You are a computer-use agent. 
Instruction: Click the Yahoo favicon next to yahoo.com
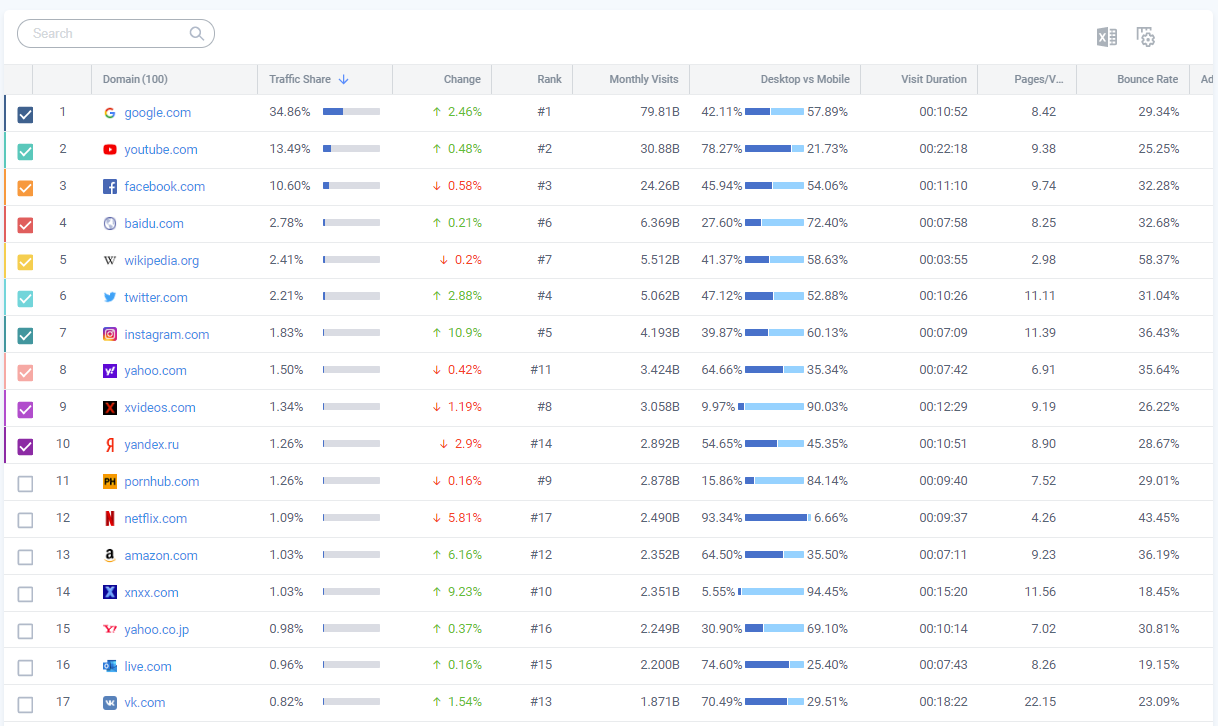tap(110, 371)
